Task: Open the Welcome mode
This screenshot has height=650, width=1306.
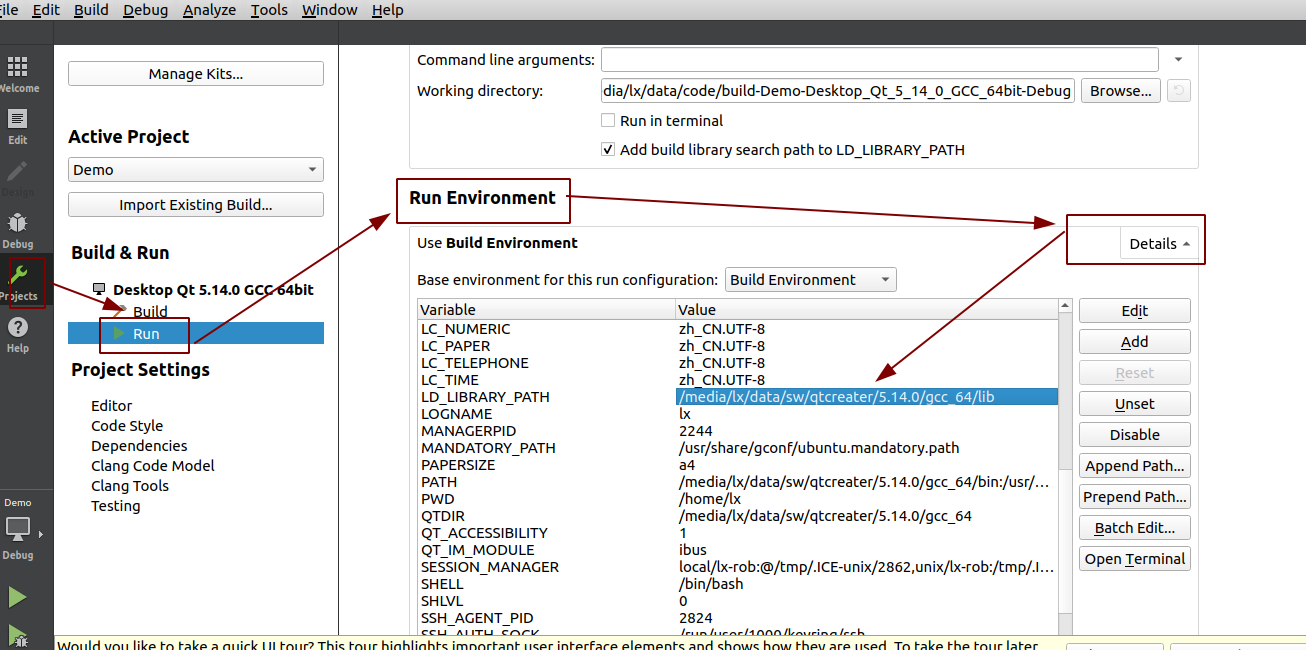Action: pos(18,74)
